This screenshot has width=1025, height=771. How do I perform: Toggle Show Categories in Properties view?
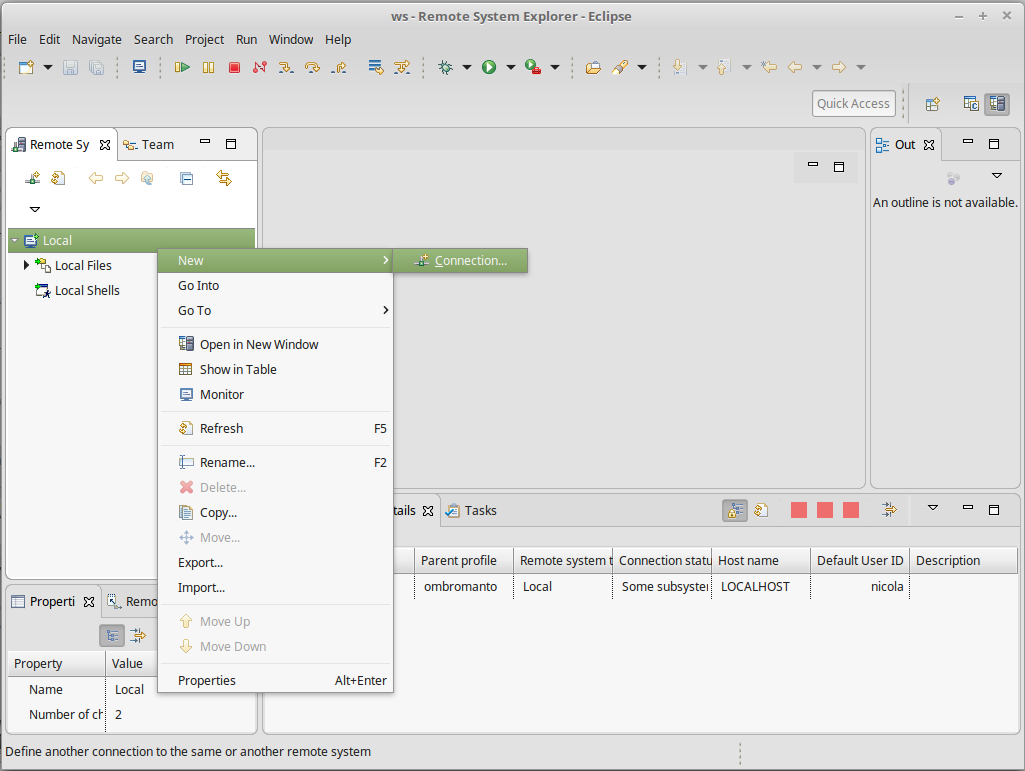point(112,635)
